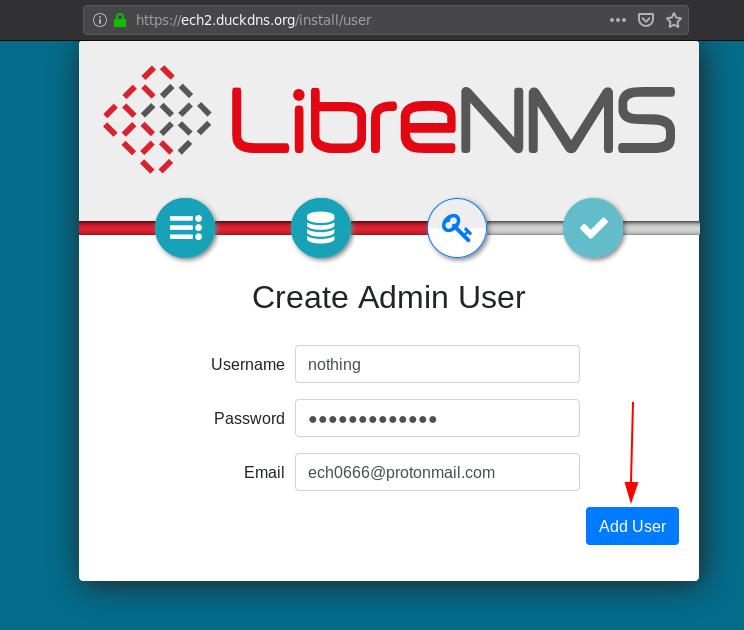
Task: Click into the Password field
Action: (437, 418)
